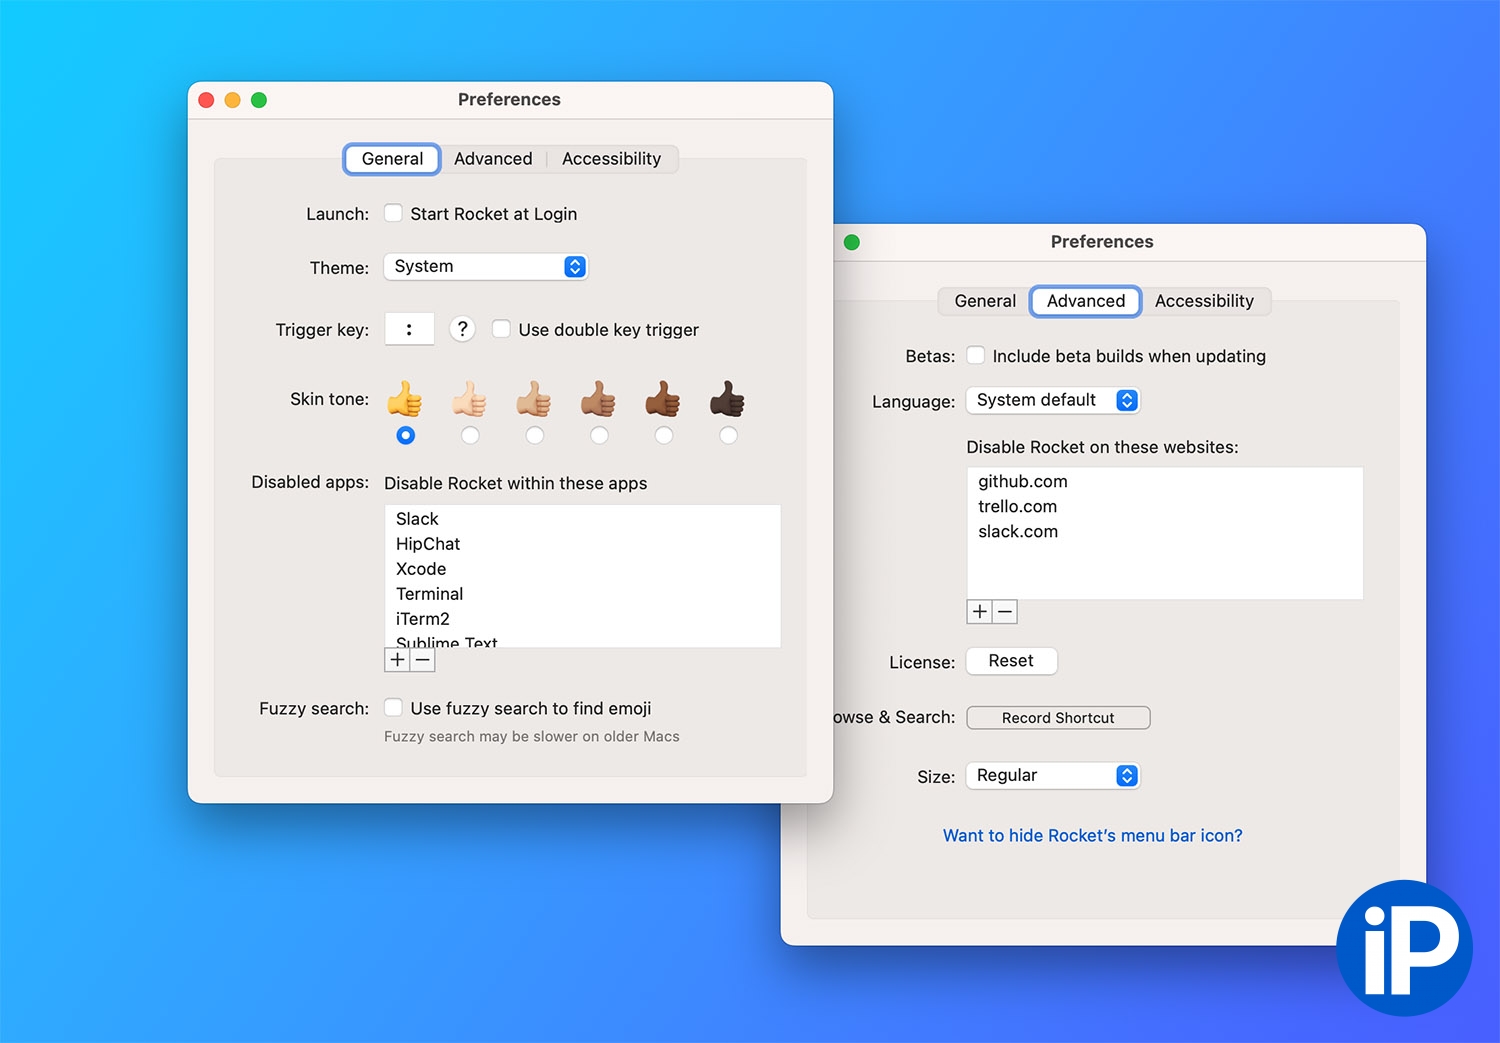Click the Record Shortcut button

click(x=1058, y=718)
